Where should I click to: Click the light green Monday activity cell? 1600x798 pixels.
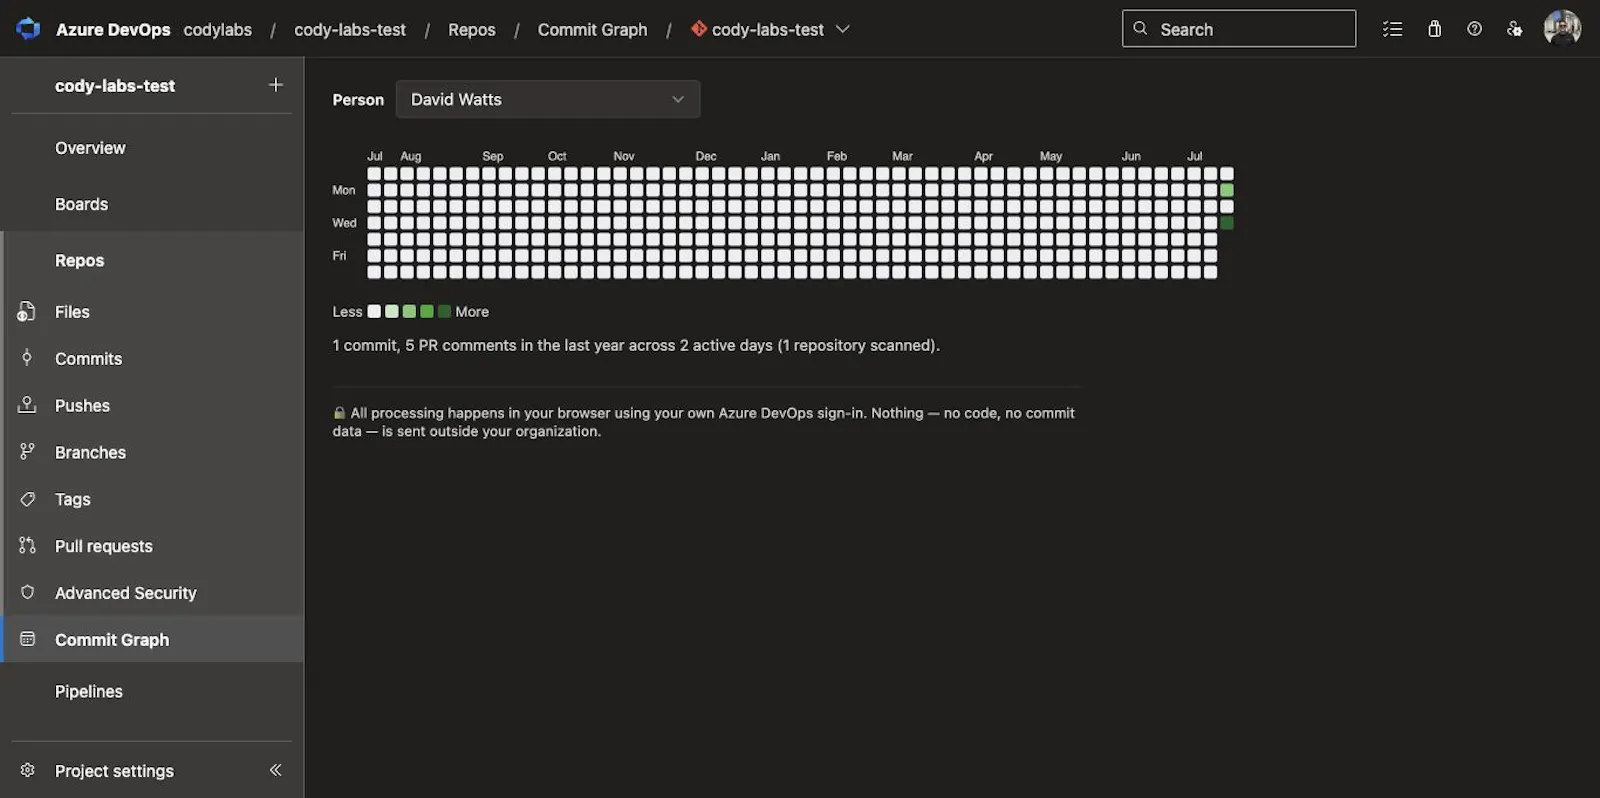click(1226, 190)
